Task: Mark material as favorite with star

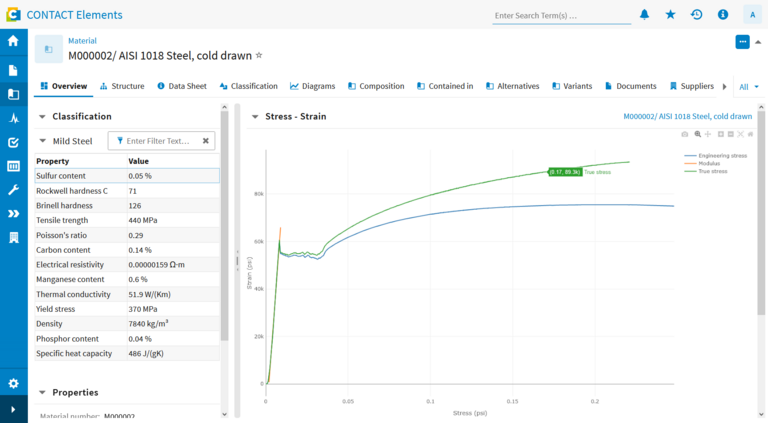Action: pyautogui.click(x=259, y=55)
